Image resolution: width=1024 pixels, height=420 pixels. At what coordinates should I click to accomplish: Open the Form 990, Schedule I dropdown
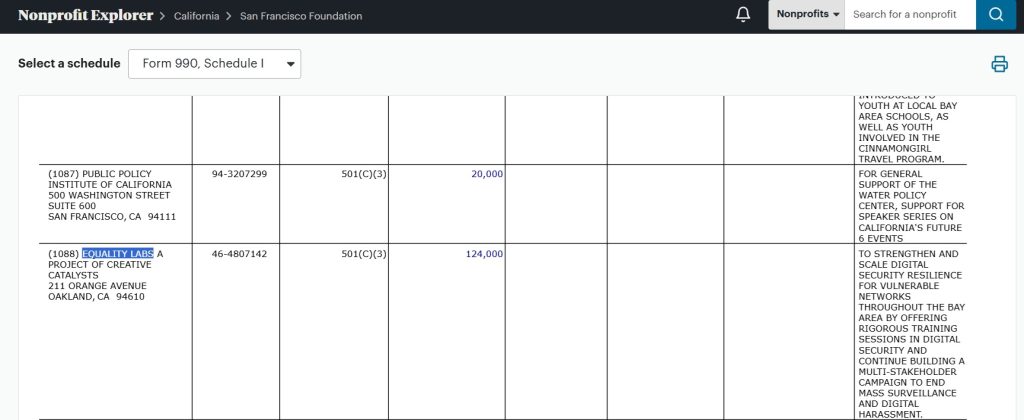[x=214, y=64]
